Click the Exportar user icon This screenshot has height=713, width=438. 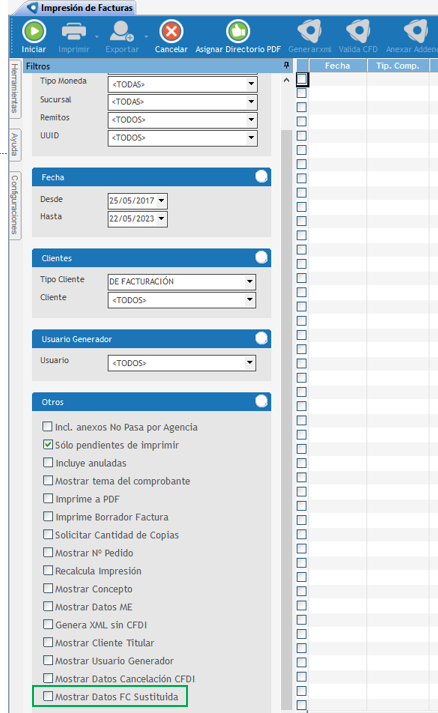point(121,31)
